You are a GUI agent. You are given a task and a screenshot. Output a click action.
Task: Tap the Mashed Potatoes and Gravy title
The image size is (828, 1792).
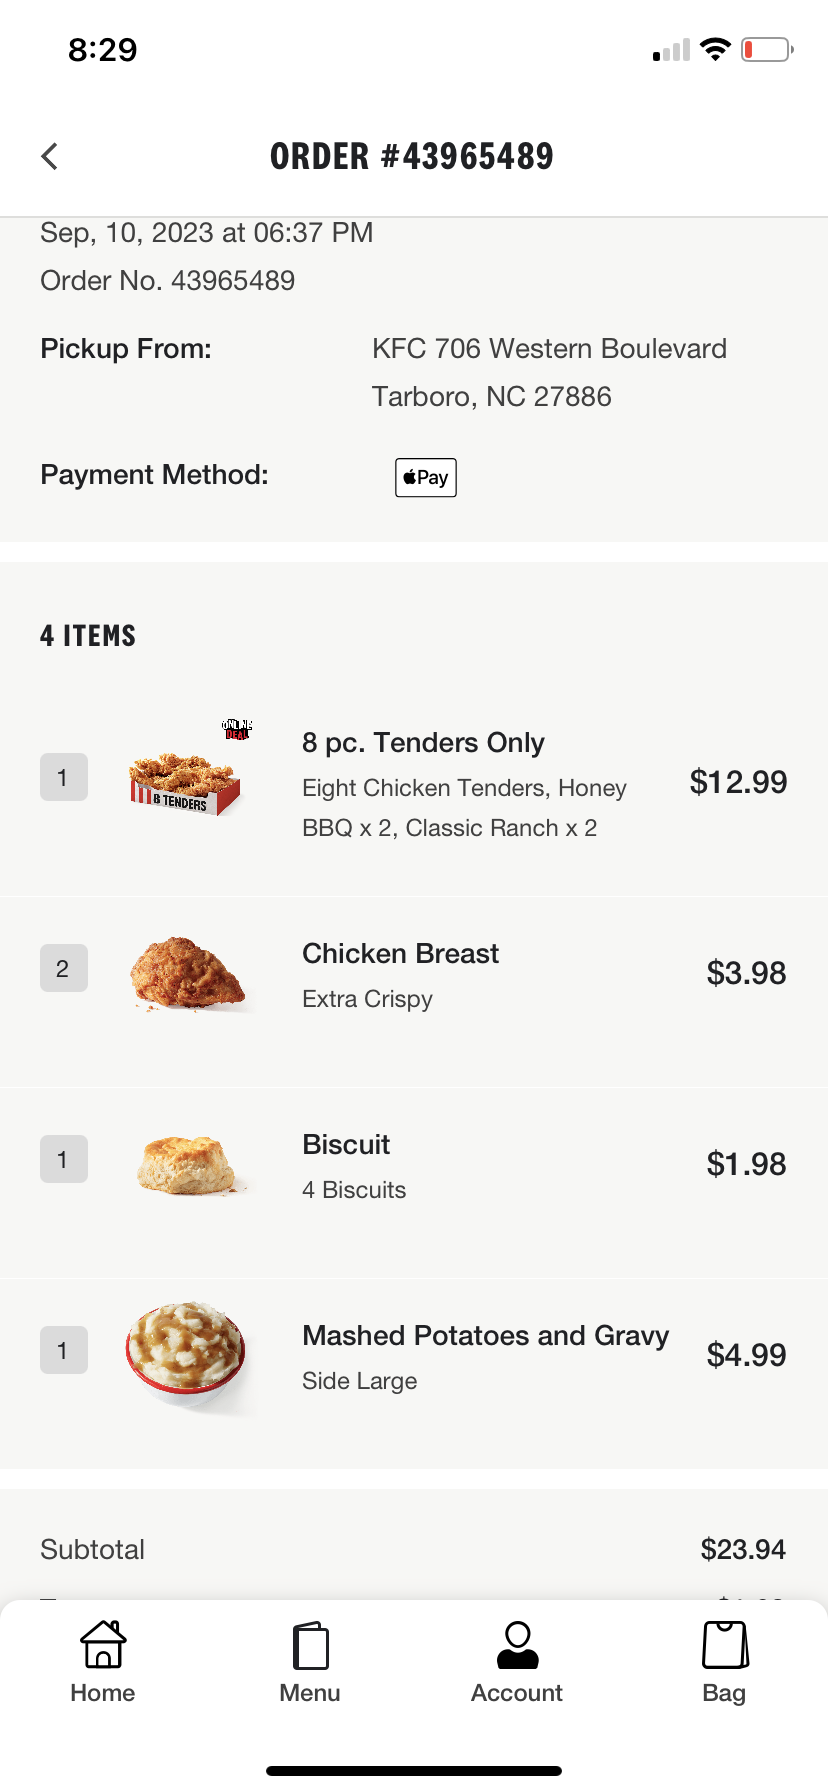[485, 1336]
